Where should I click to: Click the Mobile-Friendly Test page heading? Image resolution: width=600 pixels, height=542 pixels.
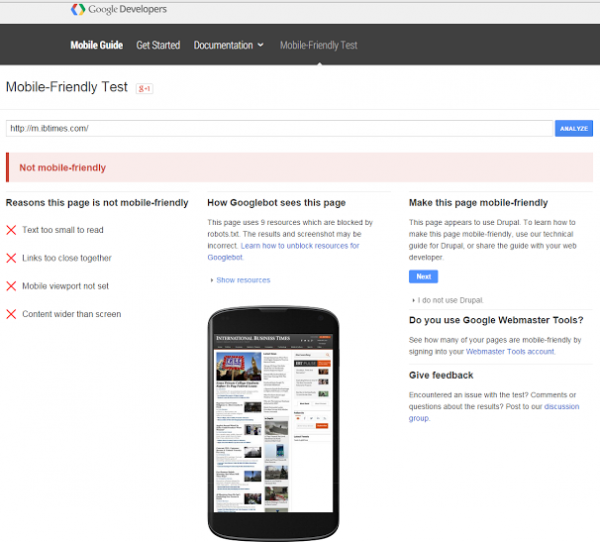coord(67,87)
